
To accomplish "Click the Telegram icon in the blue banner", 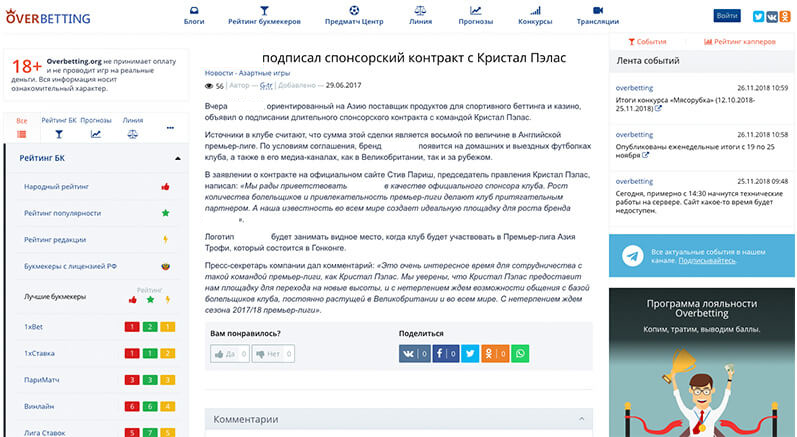I will pos(633,256).
